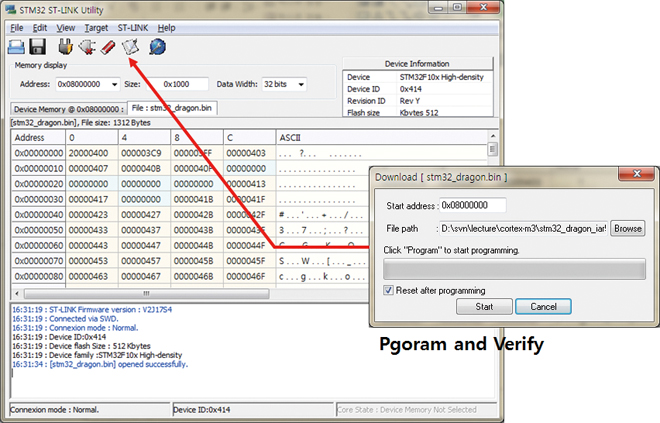Screen dimensions: 660x423
Task: Select cell value 00000433
Action: (x=88, y=230)
